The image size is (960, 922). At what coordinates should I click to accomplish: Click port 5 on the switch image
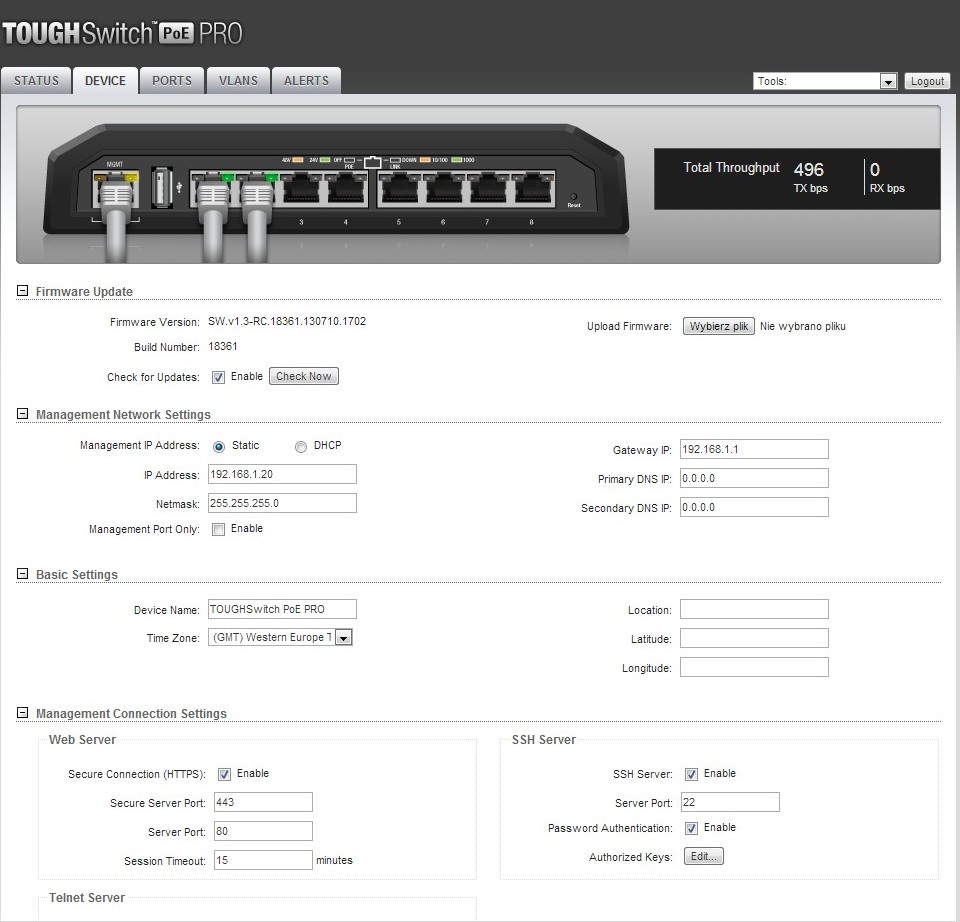click(x=399, y=190)
